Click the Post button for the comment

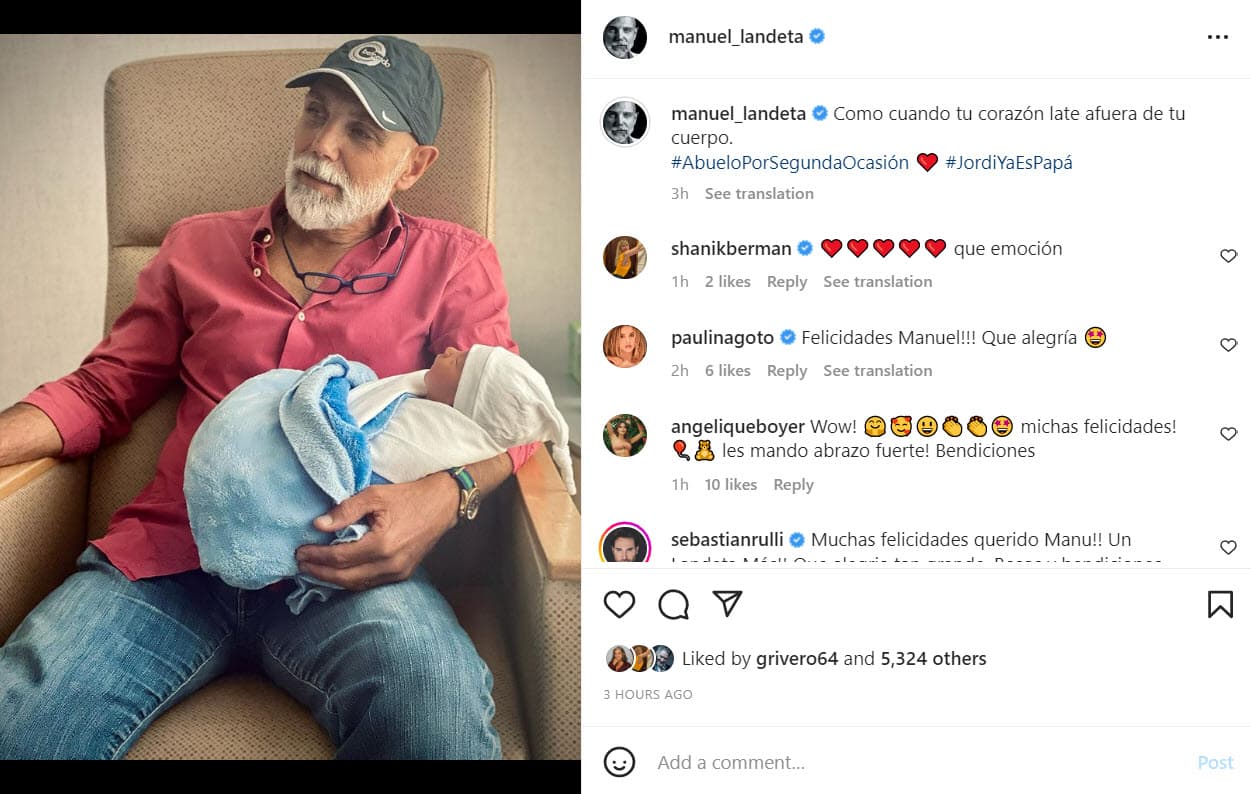pos(1214,762)
